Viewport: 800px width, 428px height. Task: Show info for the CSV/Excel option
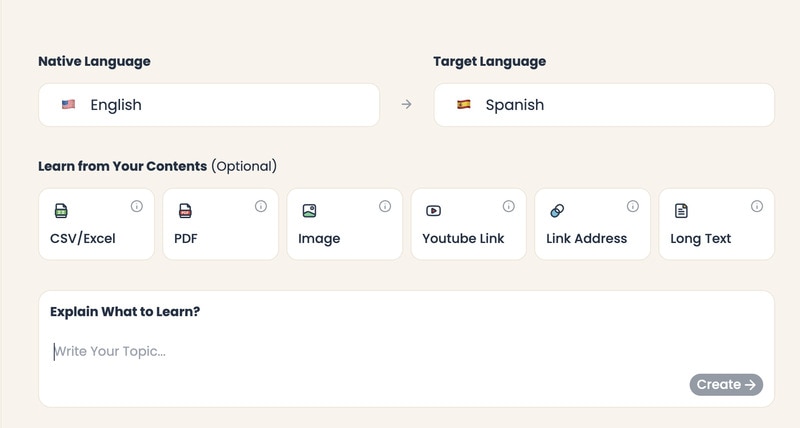pyautogui.click(x=137, y=206)
